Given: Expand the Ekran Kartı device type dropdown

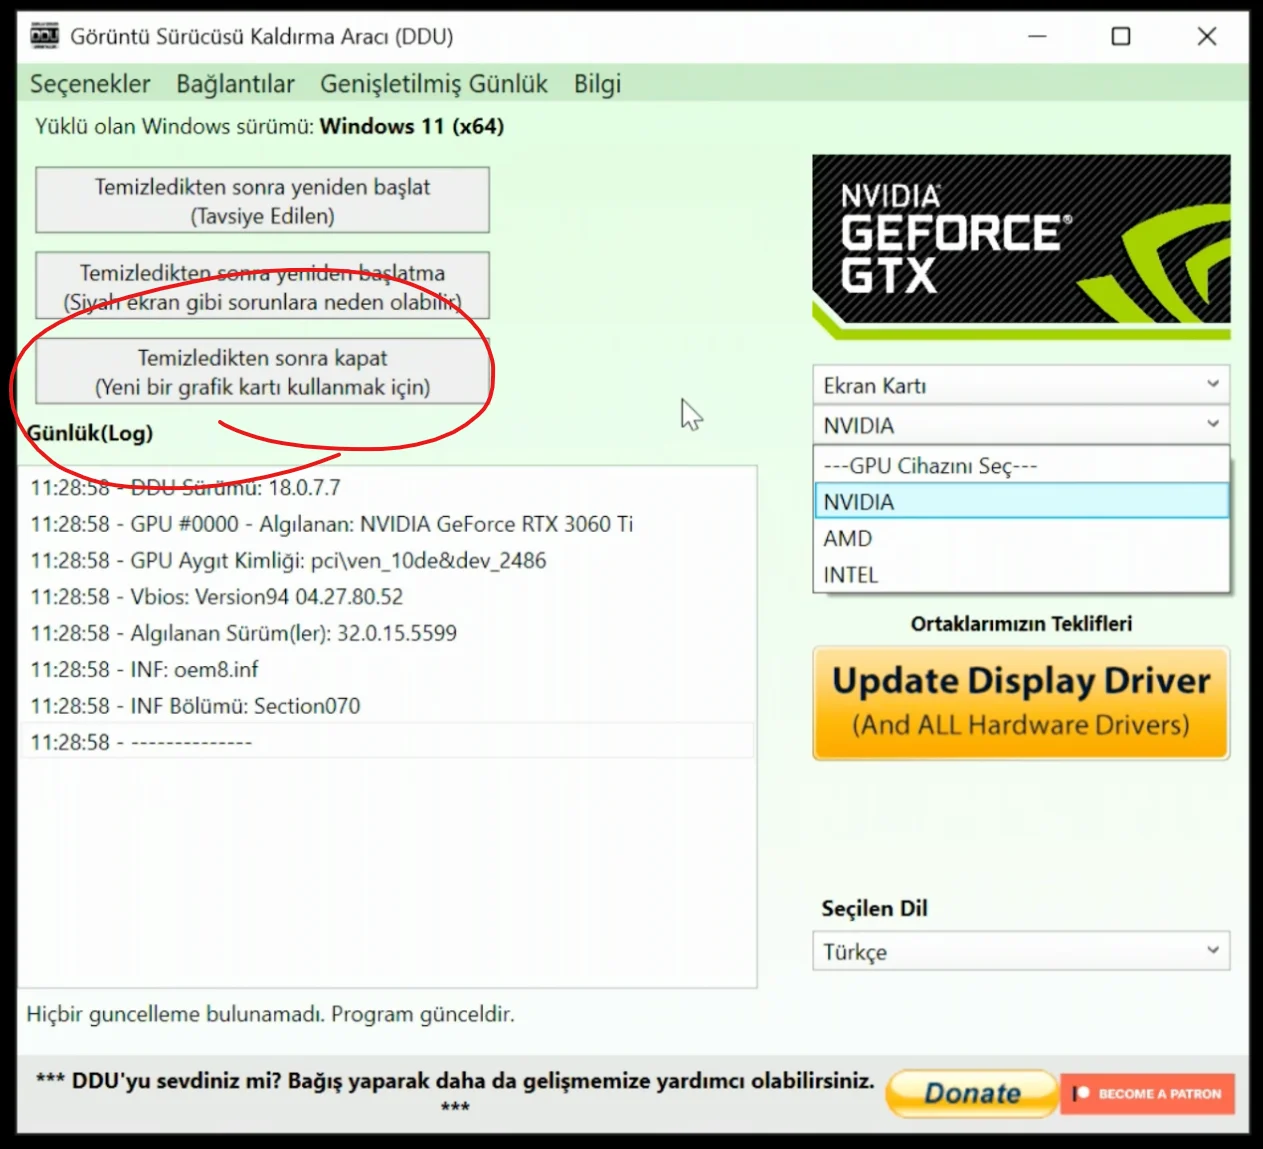Looking at the screenshot, I should 1021,385.
